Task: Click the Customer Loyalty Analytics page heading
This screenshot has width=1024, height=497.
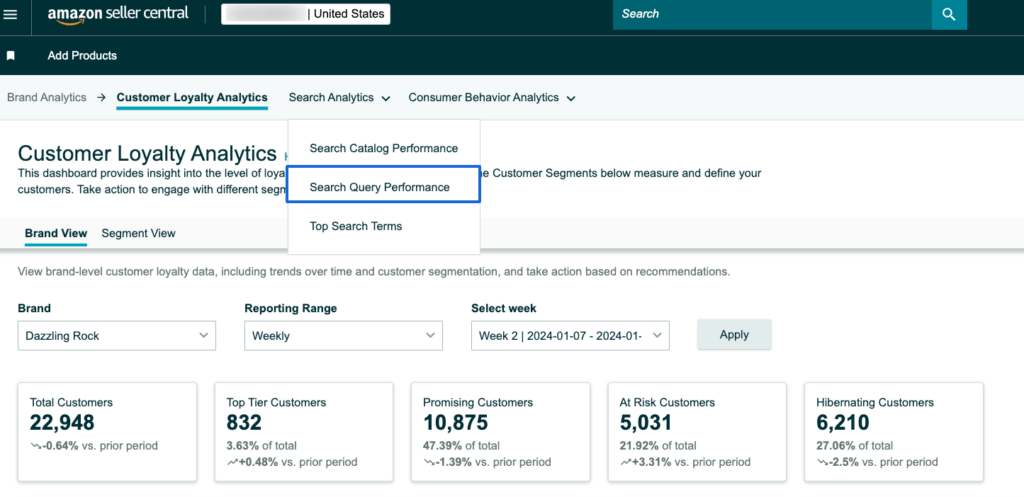Action: click(x=148, y=153)
